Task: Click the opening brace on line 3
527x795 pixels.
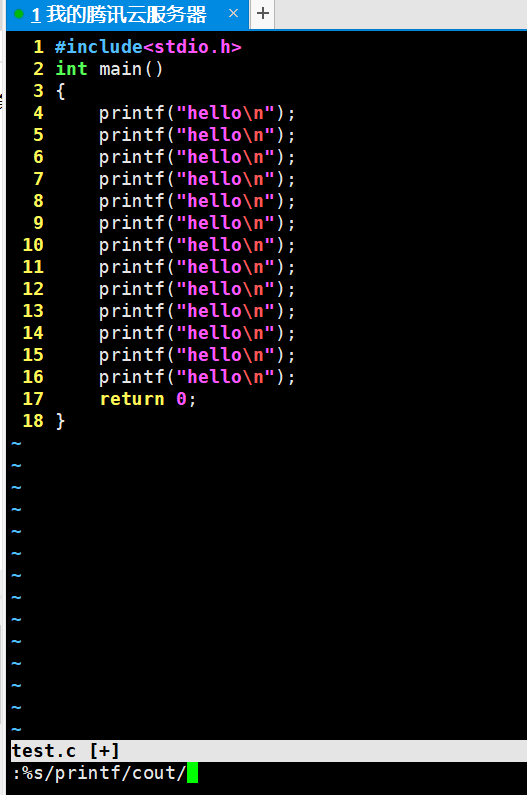Action: [60, 91]
